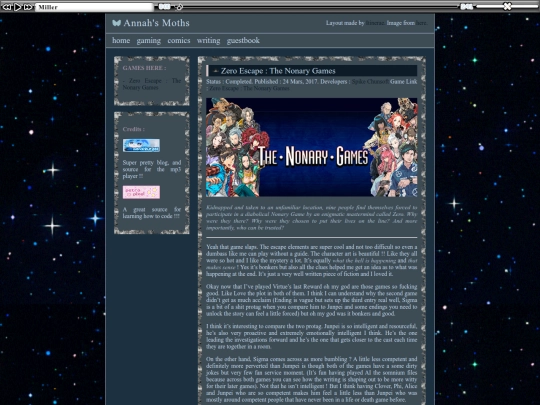
Task: Click the Zero Escape : The Nonary Games heading
Action: pos(278,71)
